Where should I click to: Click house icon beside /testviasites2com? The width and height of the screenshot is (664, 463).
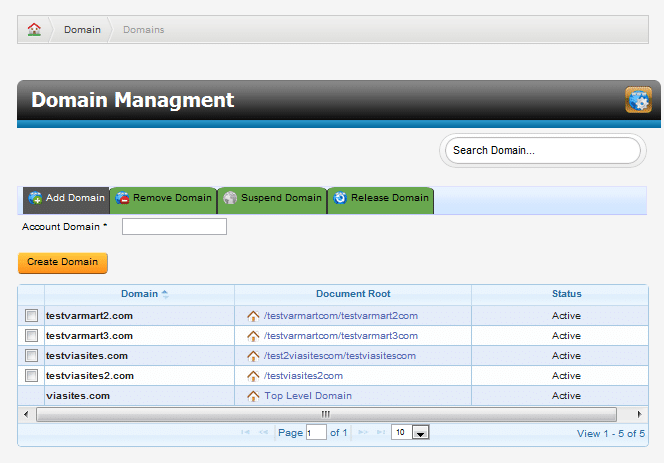(x=253, y=376)
